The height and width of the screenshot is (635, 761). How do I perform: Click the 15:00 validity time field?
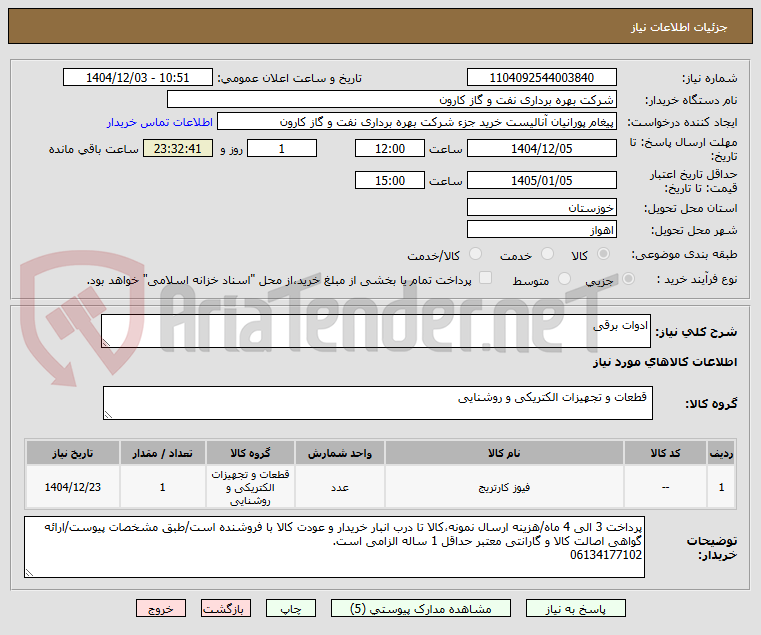click(x=390, y=180)
